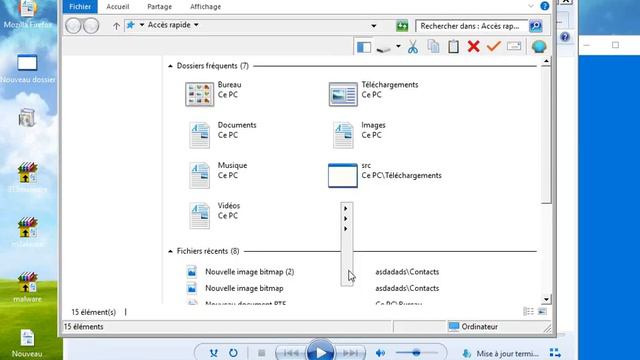This screenshot has height=360, width=640.
Task: Click the rename box toolbar icon
Action: point(514,46)
